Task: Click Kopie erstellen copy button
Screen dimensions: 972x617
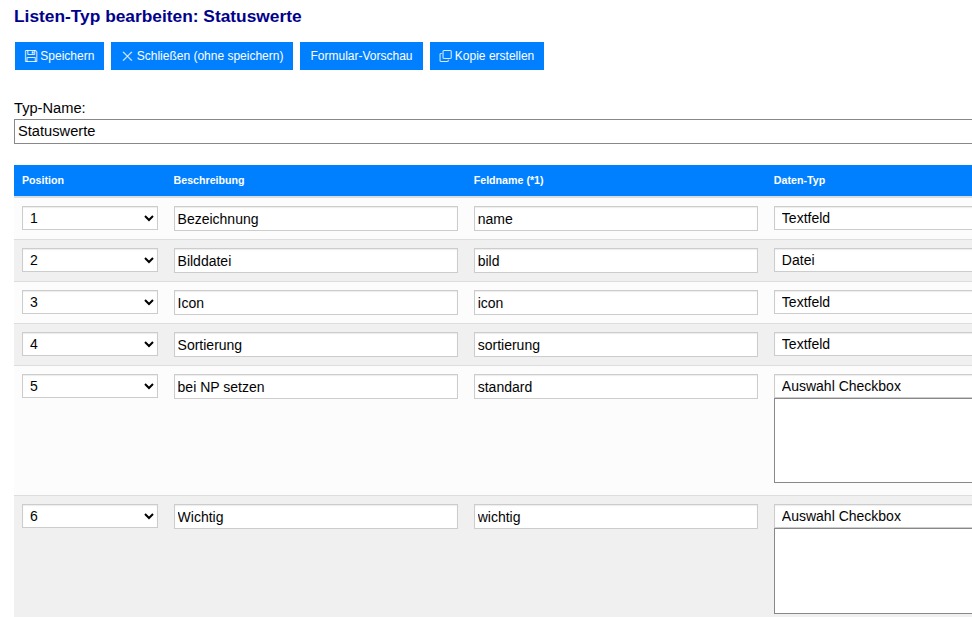Action: 486,56
